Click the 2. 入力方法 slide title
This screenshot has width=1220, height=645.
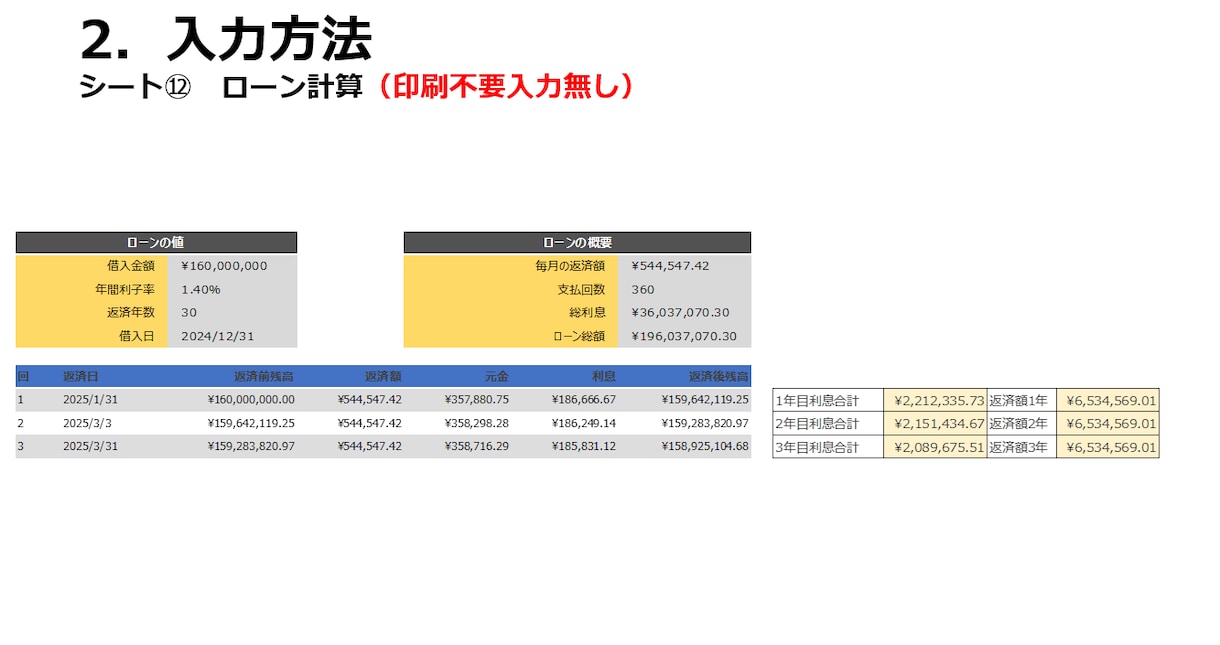coord(225,40)
